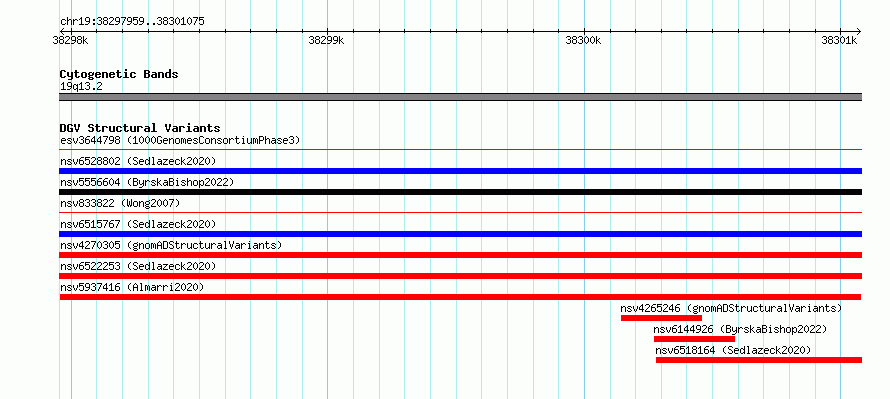This screenshot has height=399, width=890.
Task: Click the black nsv5556604 variant bar
Action: (460, 192)
